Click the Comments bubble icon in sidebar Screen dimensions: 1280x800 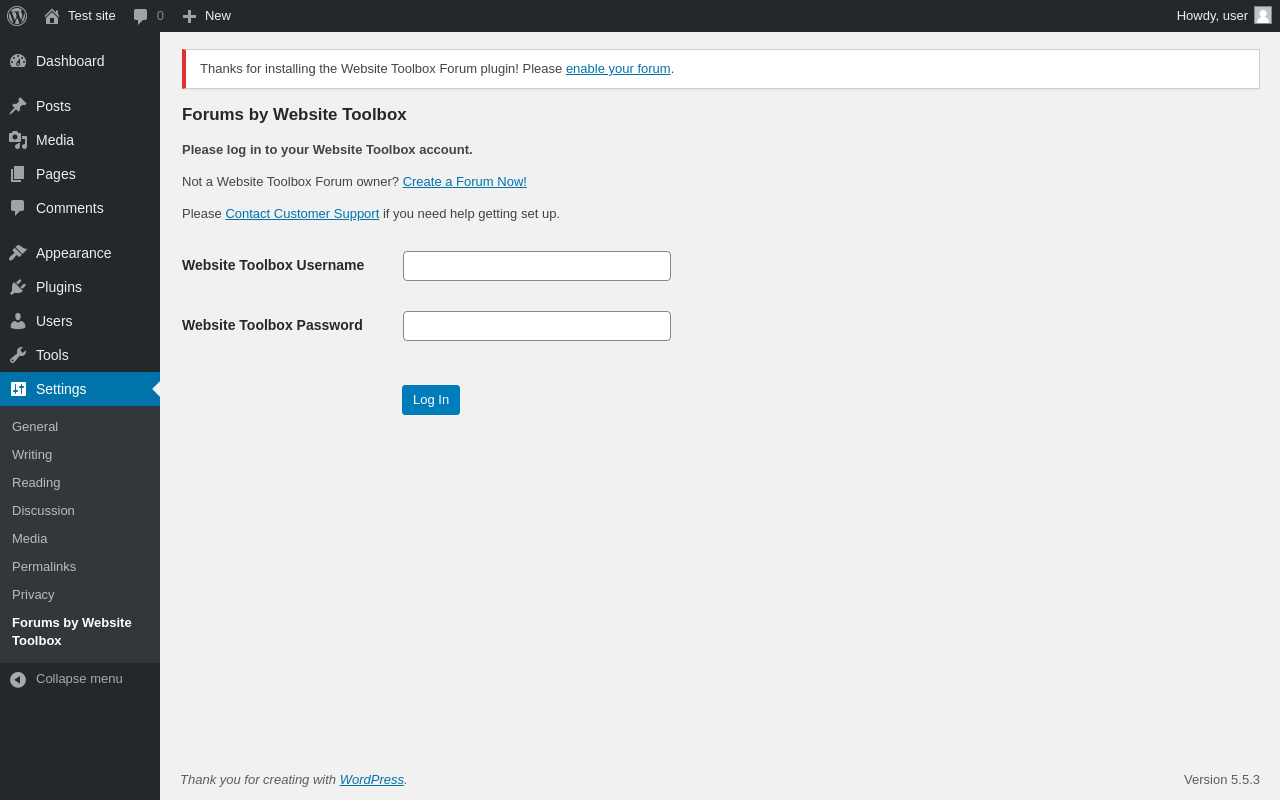(18, 208)
